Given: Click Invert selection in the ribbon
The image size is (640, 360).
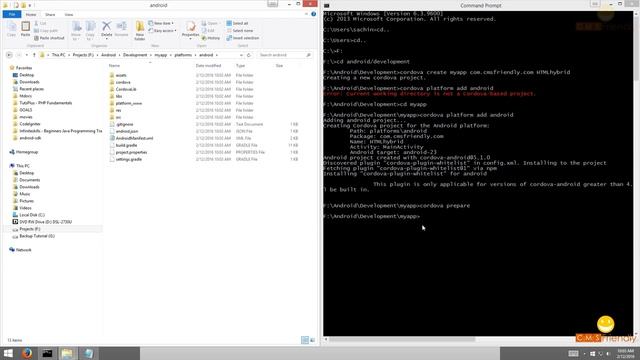Looking at the screenshot, I should 243,38.
